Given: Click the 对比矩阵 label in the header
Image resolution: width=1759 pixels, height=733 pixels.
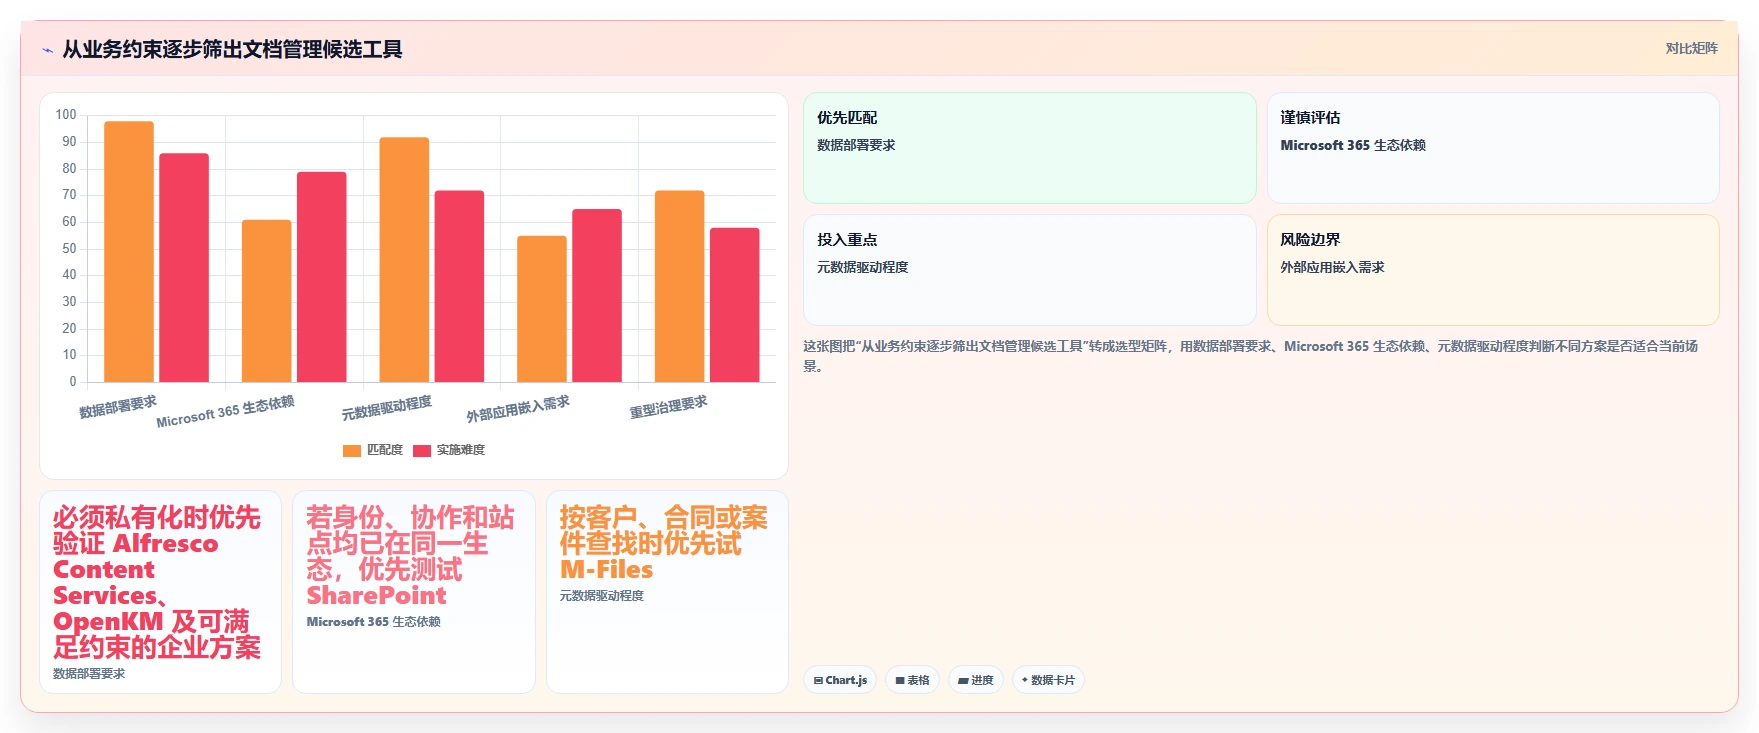Looking at the screenshot, I should (1691, 48).
